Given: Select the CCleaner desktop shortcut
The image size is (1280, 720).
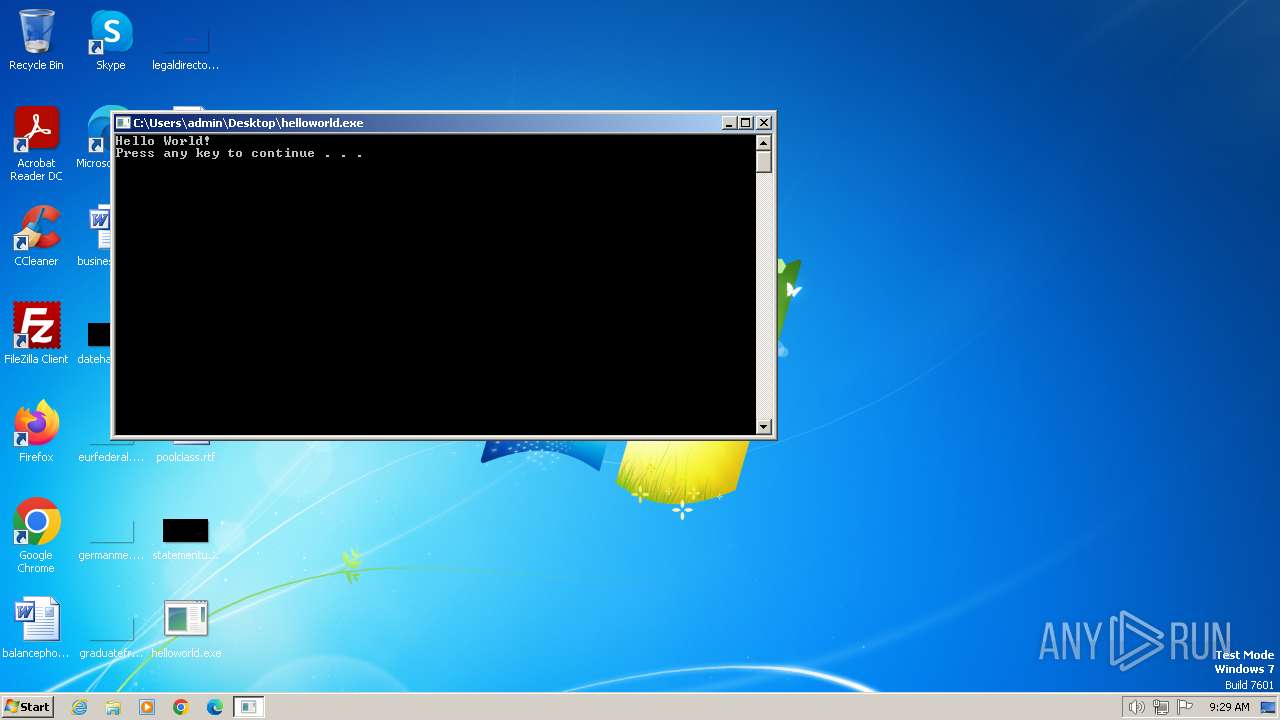Looking at the screenshot, I should tap(36, 236).
